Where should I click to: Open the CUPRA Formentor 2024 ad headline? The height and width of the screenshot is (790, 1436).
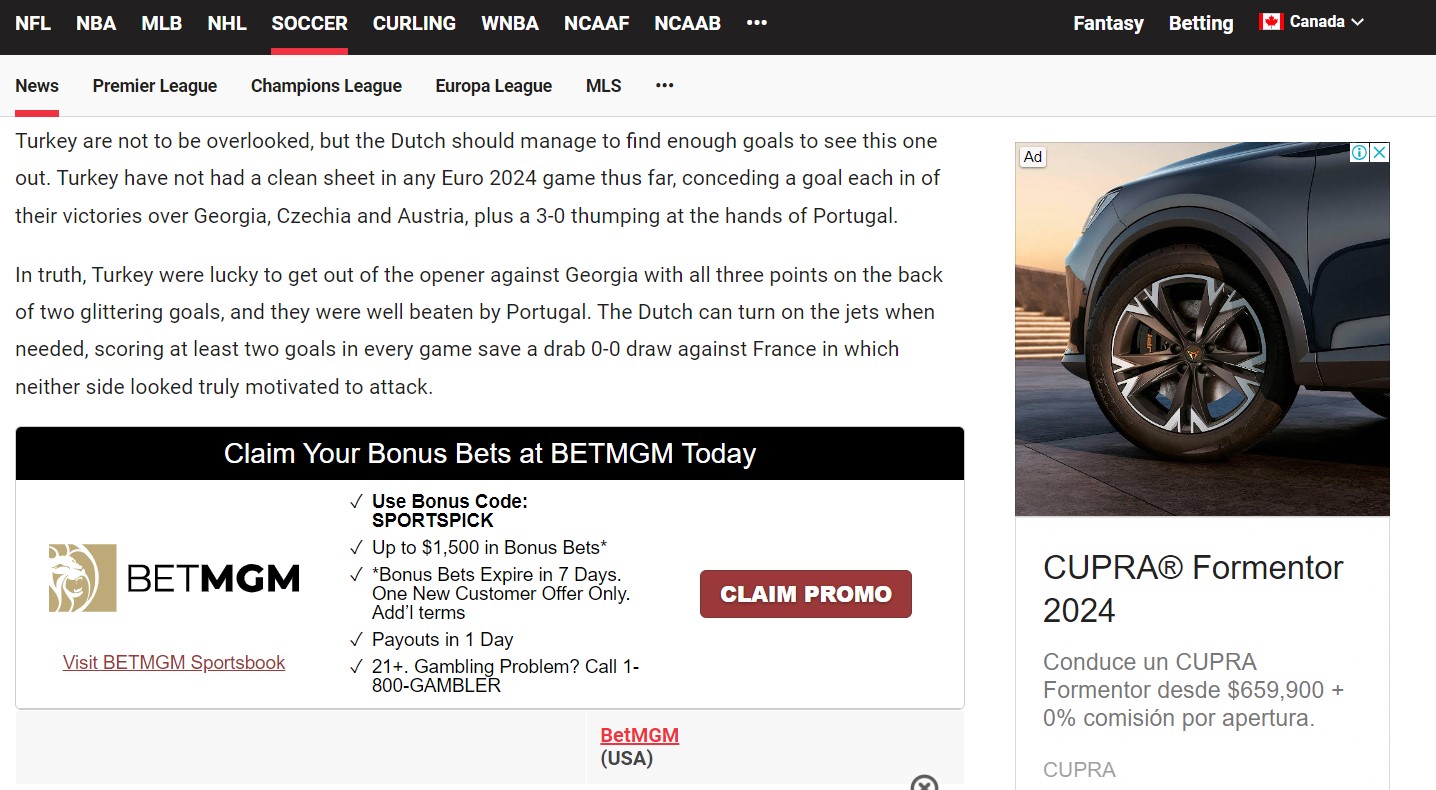[1193, 588]
